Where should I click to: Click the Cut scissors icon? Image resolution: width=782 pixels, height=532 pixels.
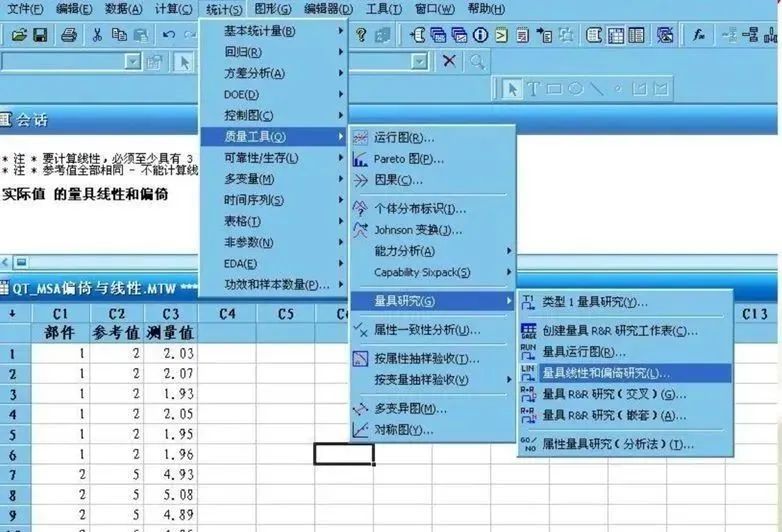coord(97,35)
